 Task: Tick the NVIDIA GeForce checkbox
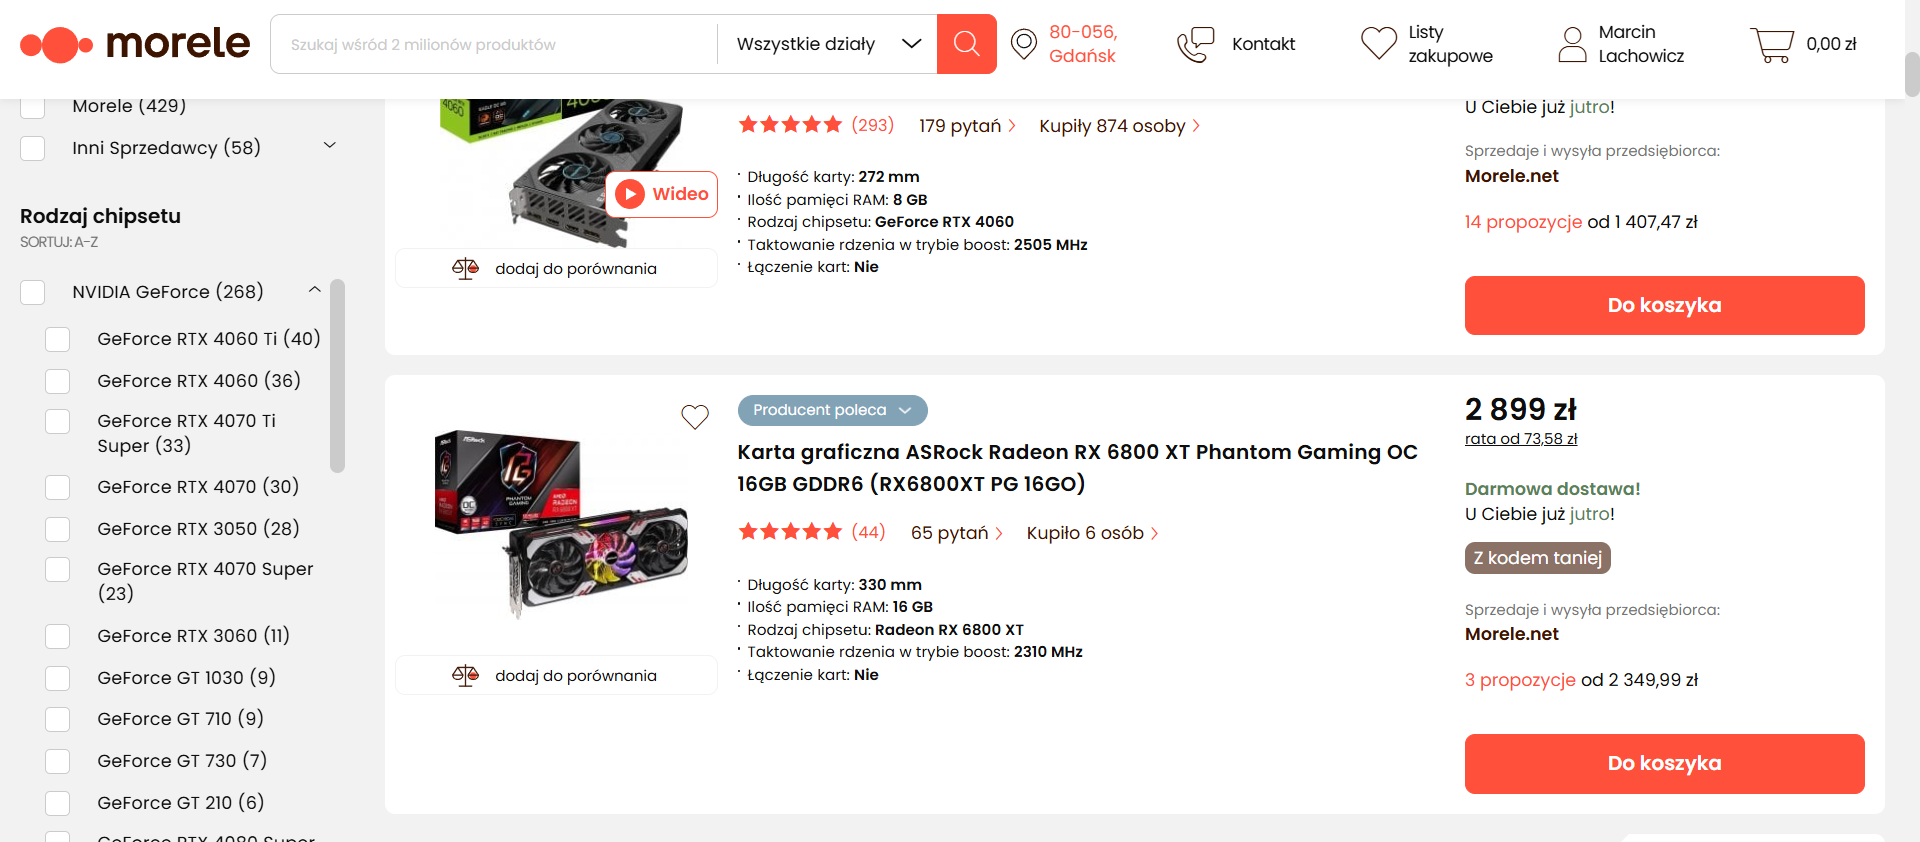click(x=33, y=292)
